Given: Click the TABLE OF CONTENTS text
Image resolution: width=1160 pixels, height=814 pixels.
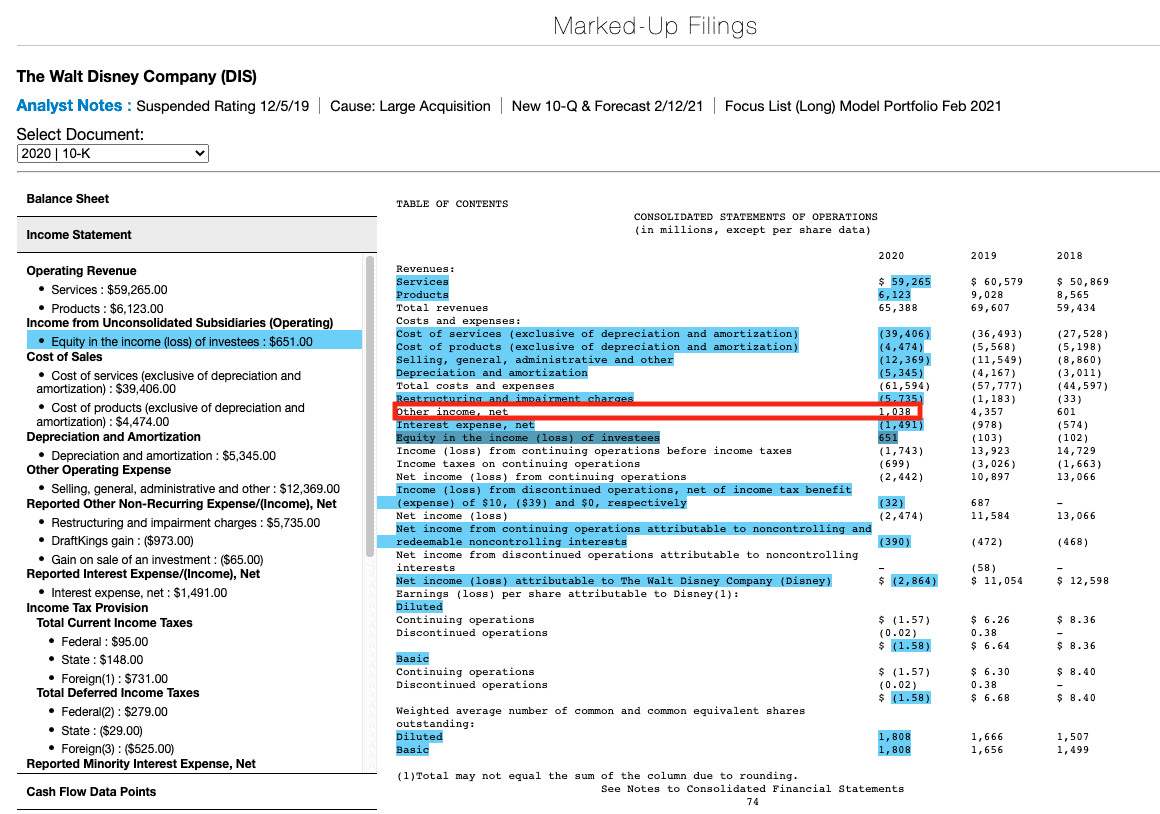Looking at the screenshot, I should (x=452, y=204).
